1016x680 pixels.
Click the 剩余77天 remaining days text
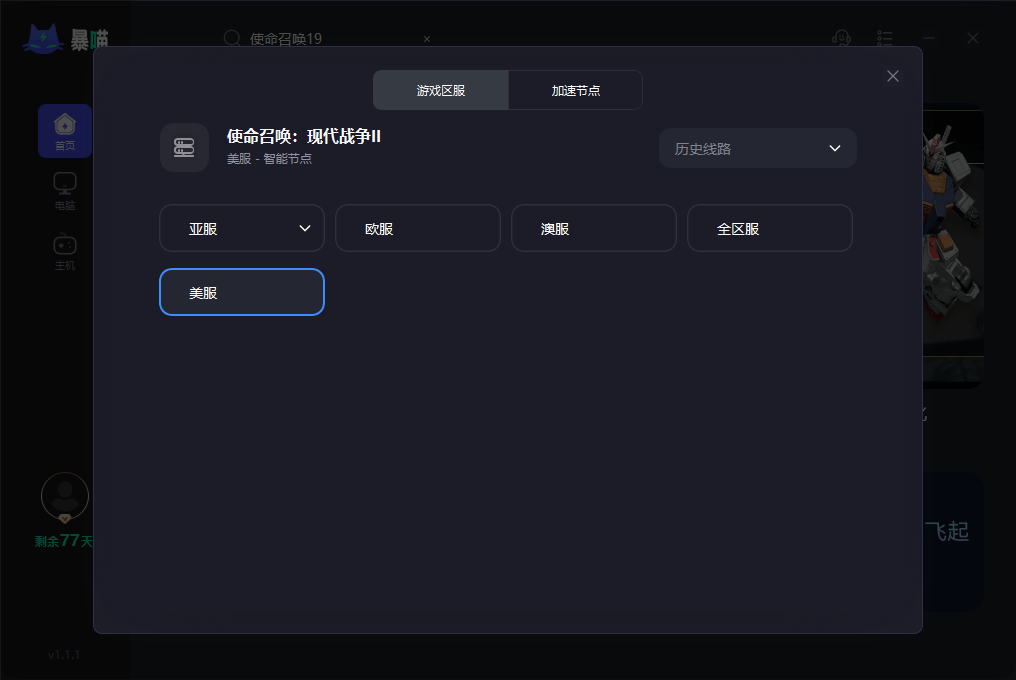(x=64, y=541)
